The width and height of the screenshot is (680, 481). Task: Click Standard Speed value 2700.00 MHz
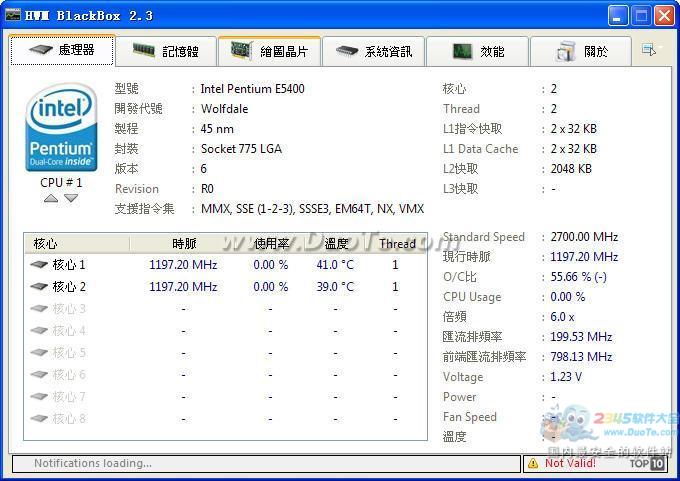click(x=584, y=237)
